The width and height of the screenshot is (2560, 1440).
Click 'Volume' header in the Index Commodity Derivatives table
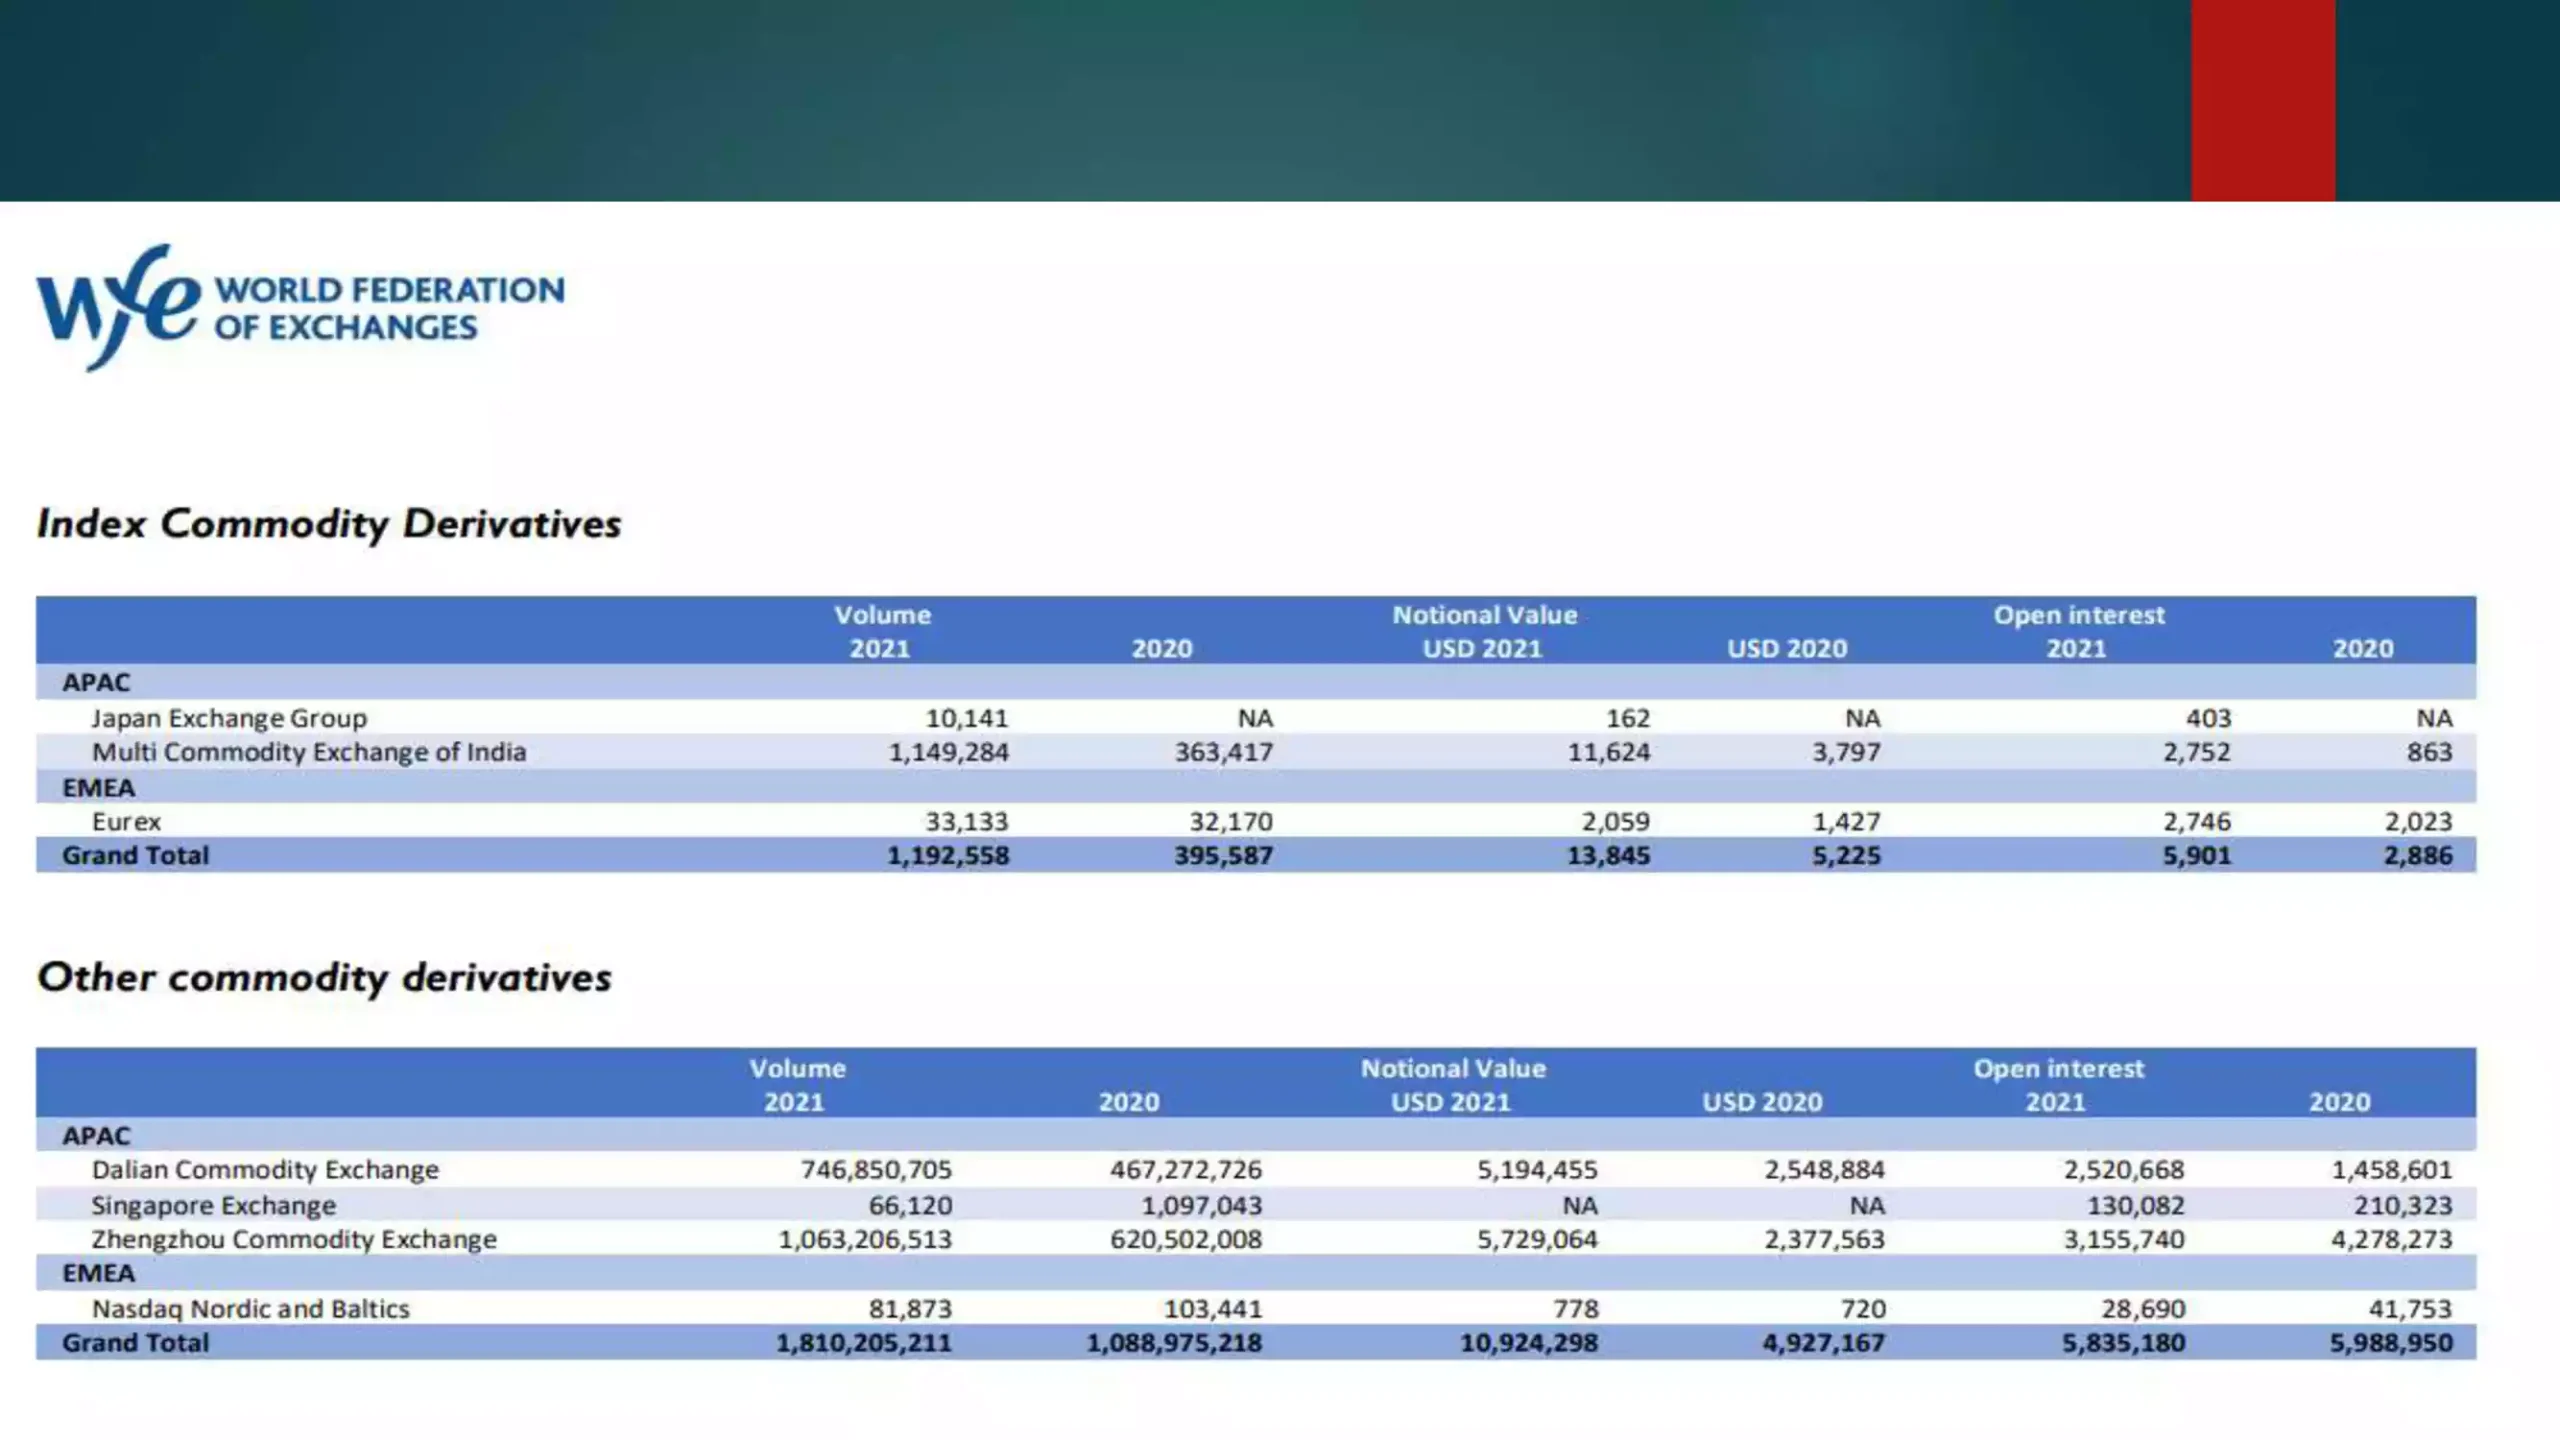883,615
